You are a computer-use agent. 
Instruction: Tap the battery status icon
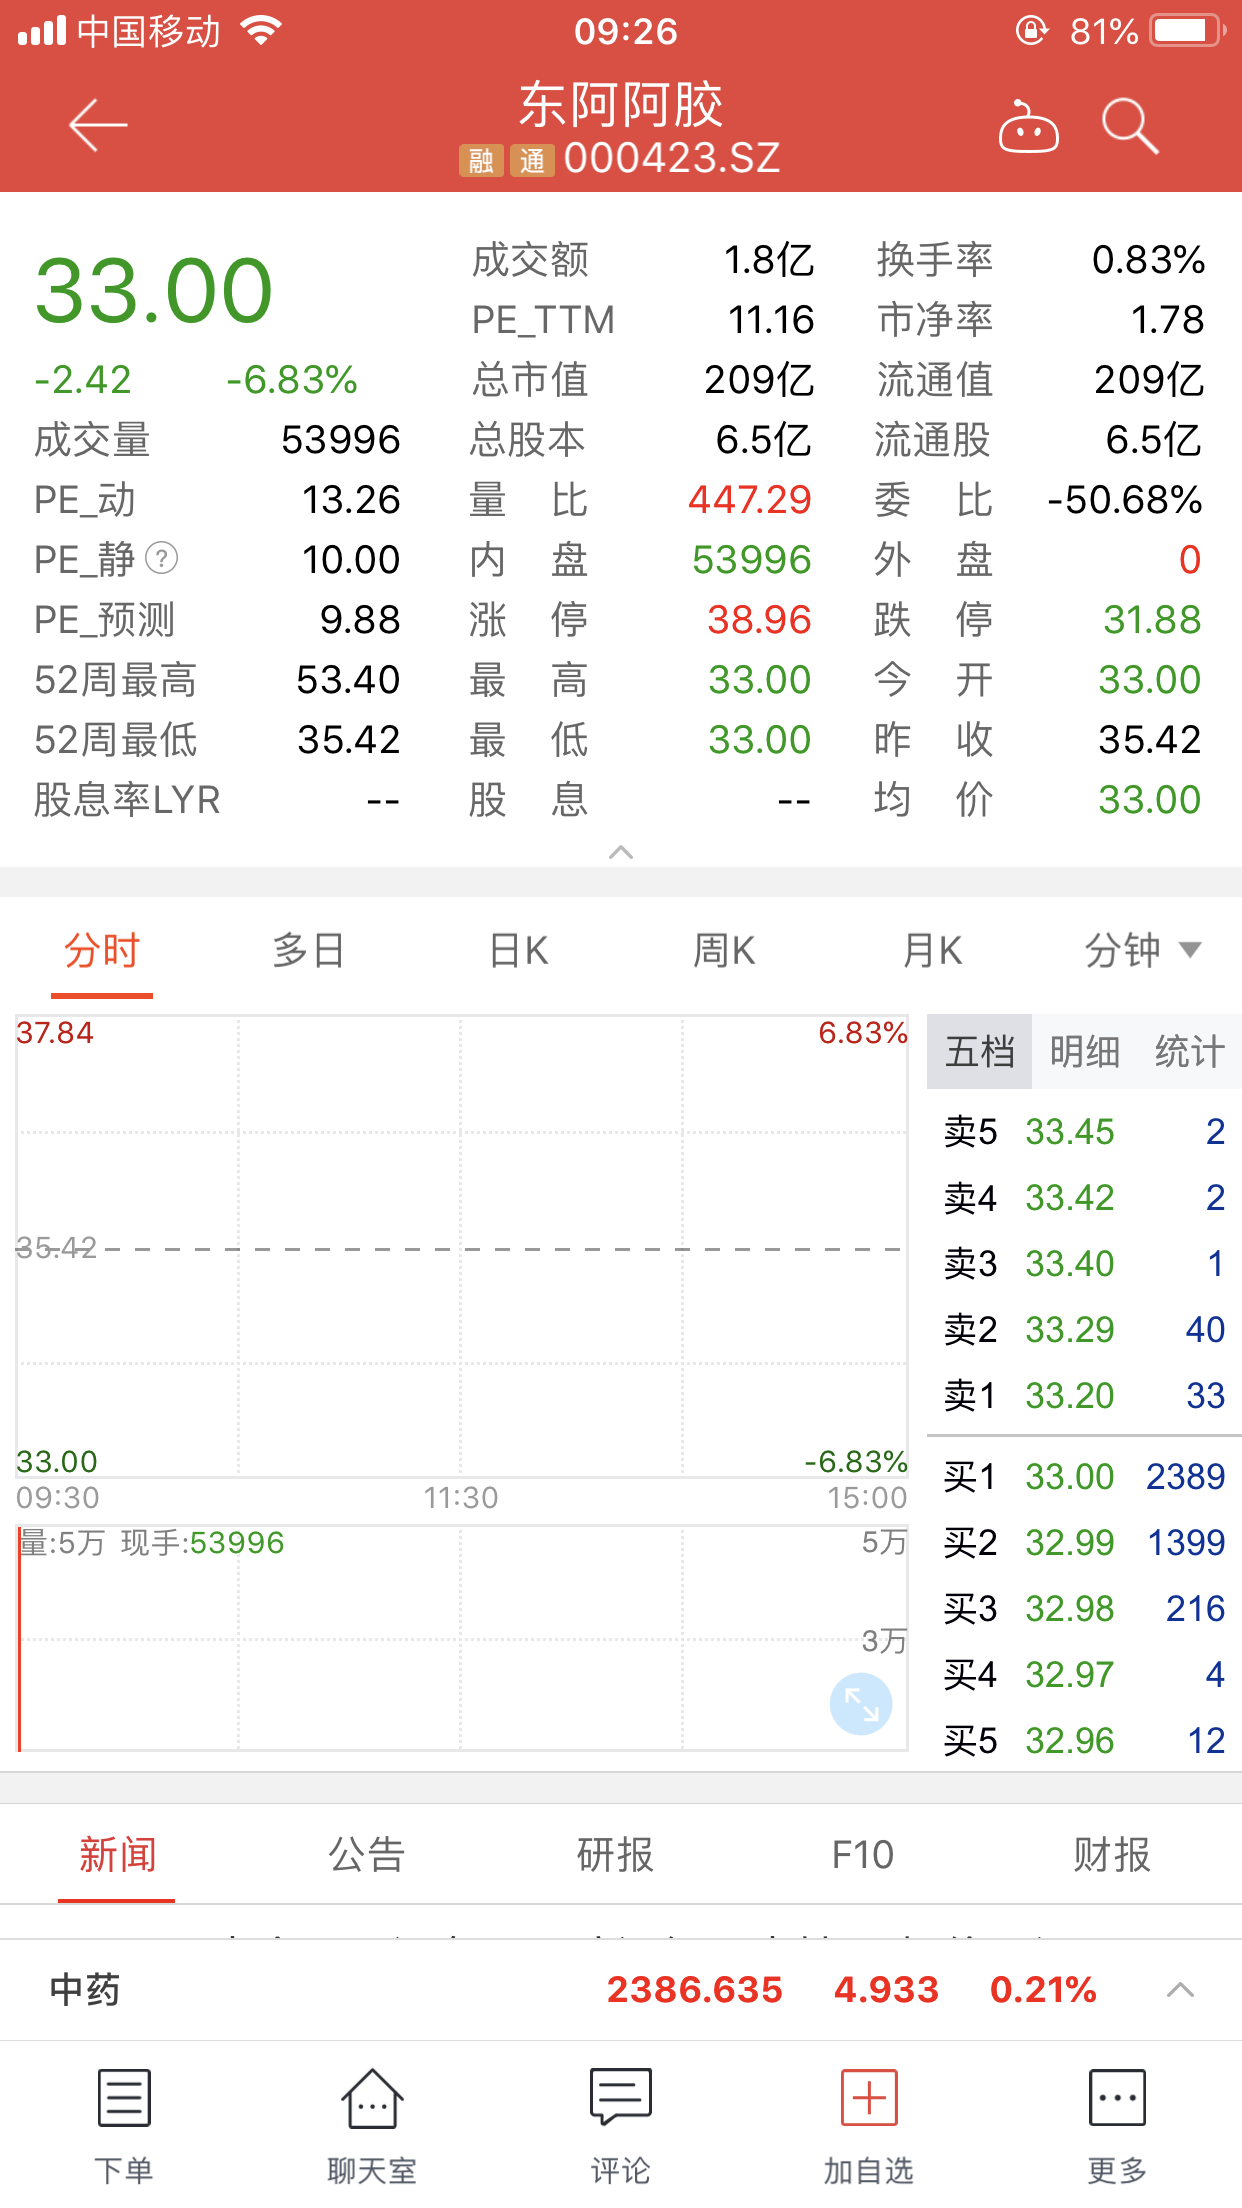coord(1188,31)
